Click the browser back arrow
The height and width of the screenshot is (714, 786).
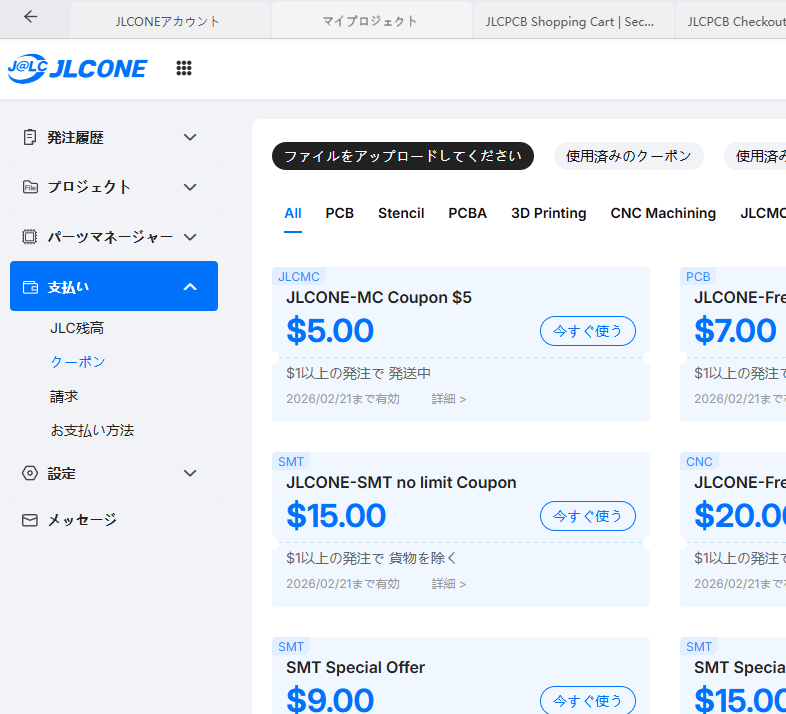click(31, 17)
